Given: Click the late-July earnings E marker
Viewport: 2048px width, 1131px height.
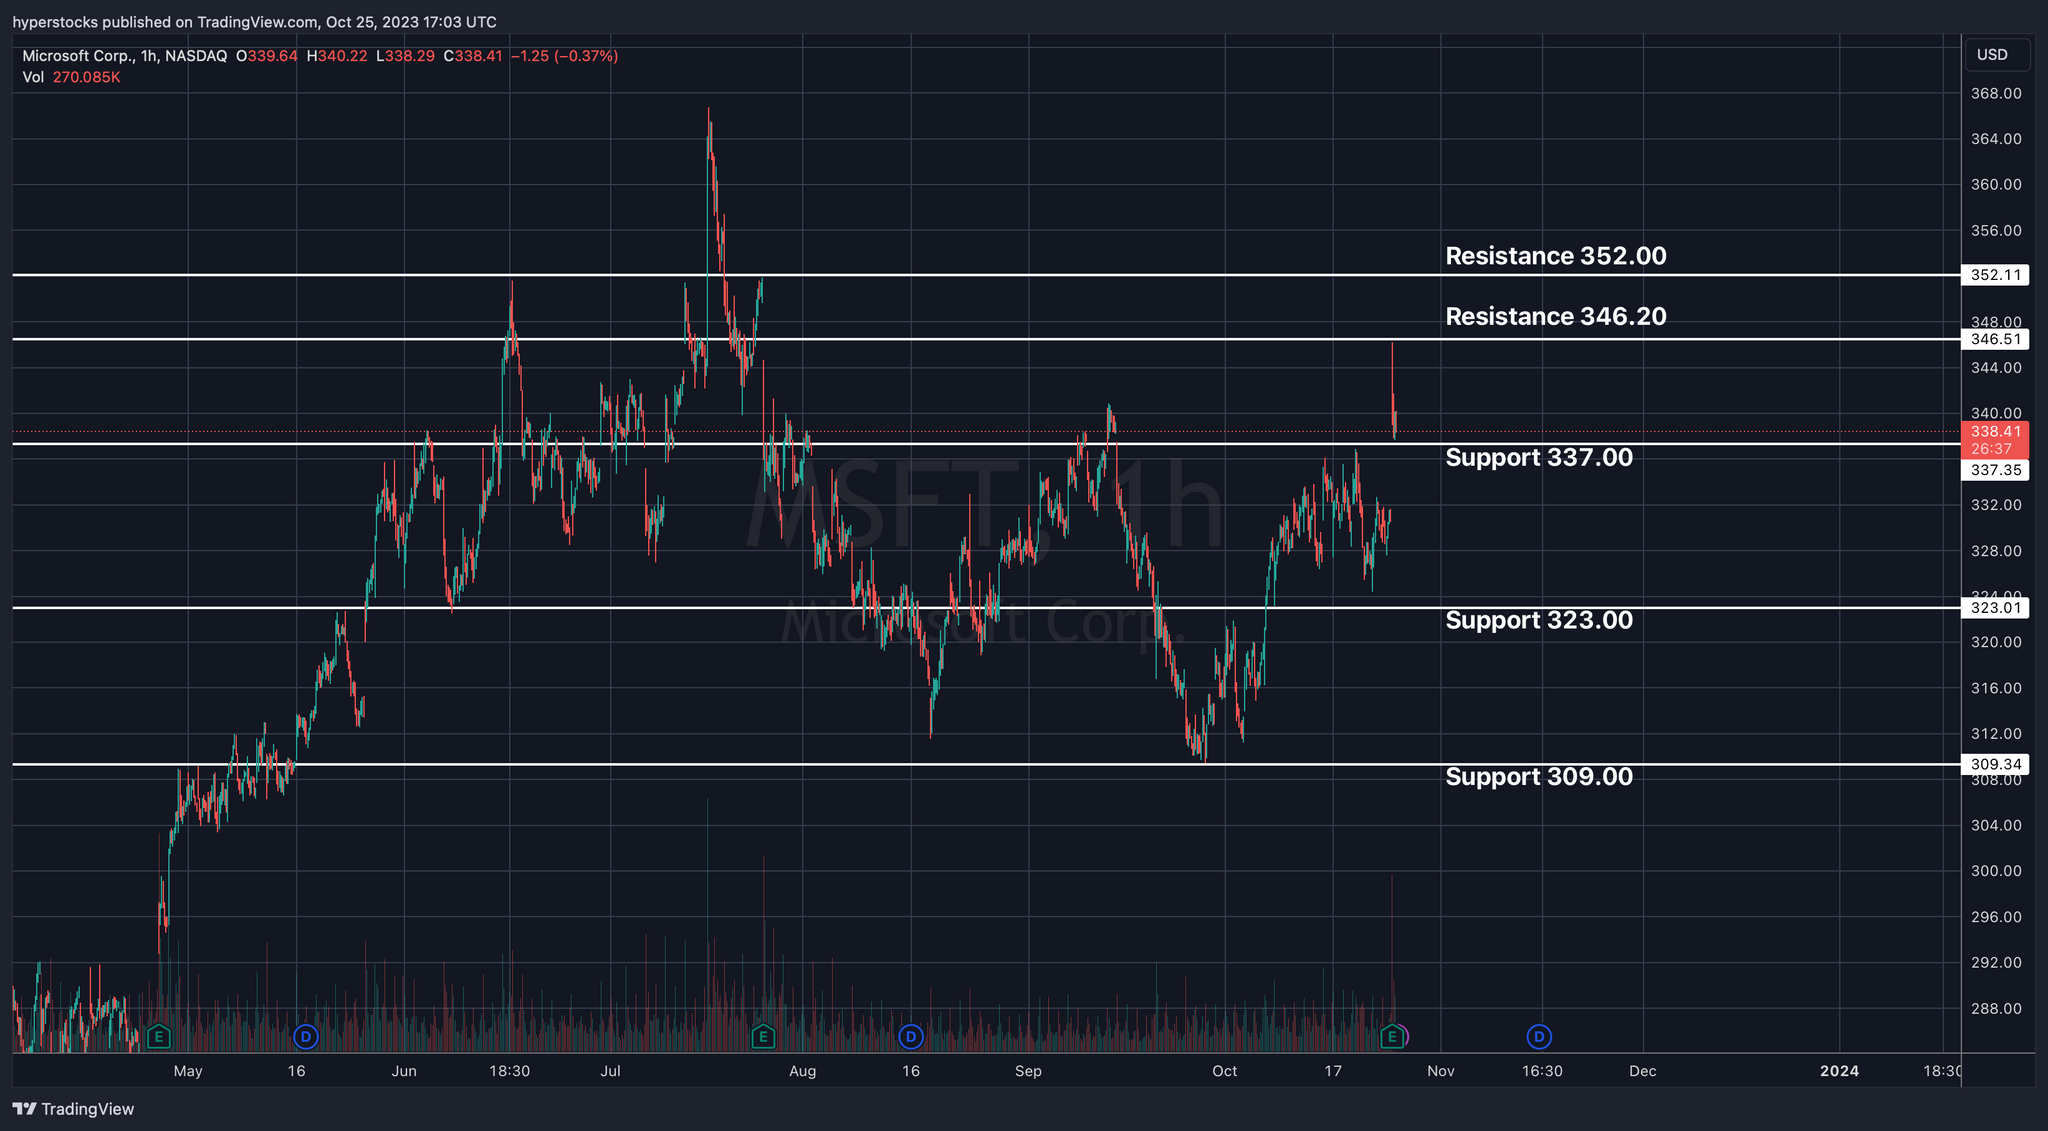Looking at the screenshot, I should click(x=763, y=1036).
